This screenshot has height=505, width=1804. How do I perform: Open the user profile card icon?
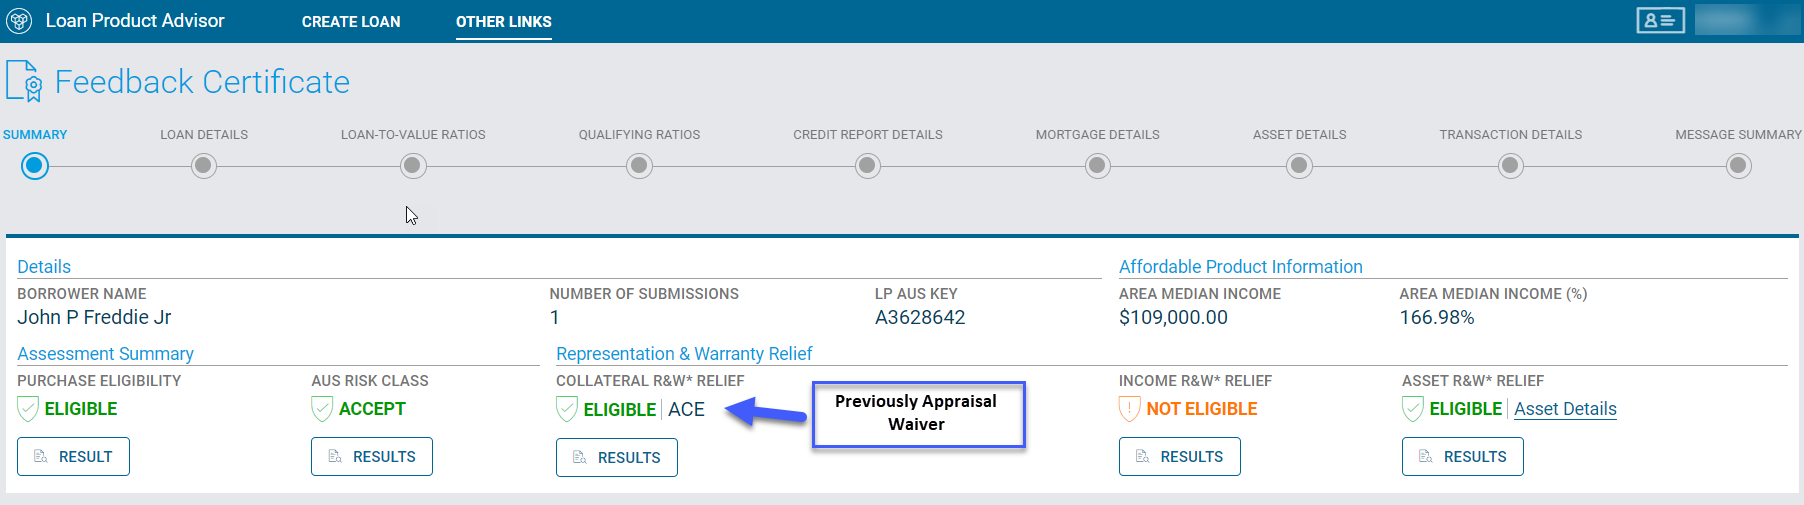click(x=1660, y=20)
